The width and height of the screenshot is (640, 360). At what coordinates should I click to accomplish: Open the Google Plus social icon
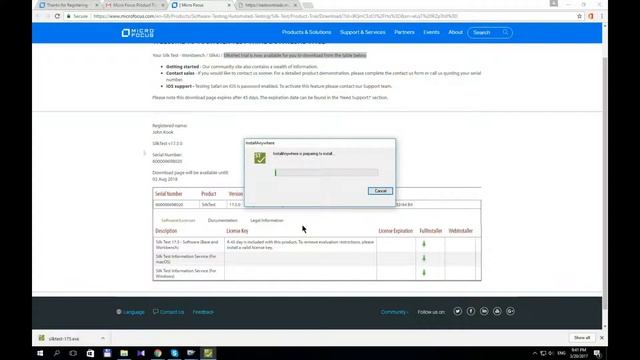point(510,311)
